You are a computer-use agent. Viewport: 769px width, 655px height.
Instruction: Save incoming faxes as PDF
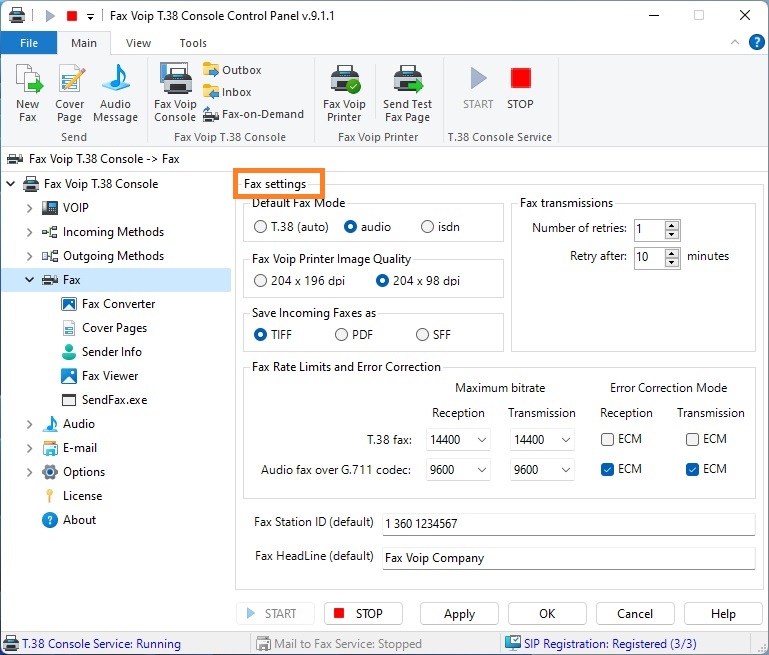click(341, 335)
